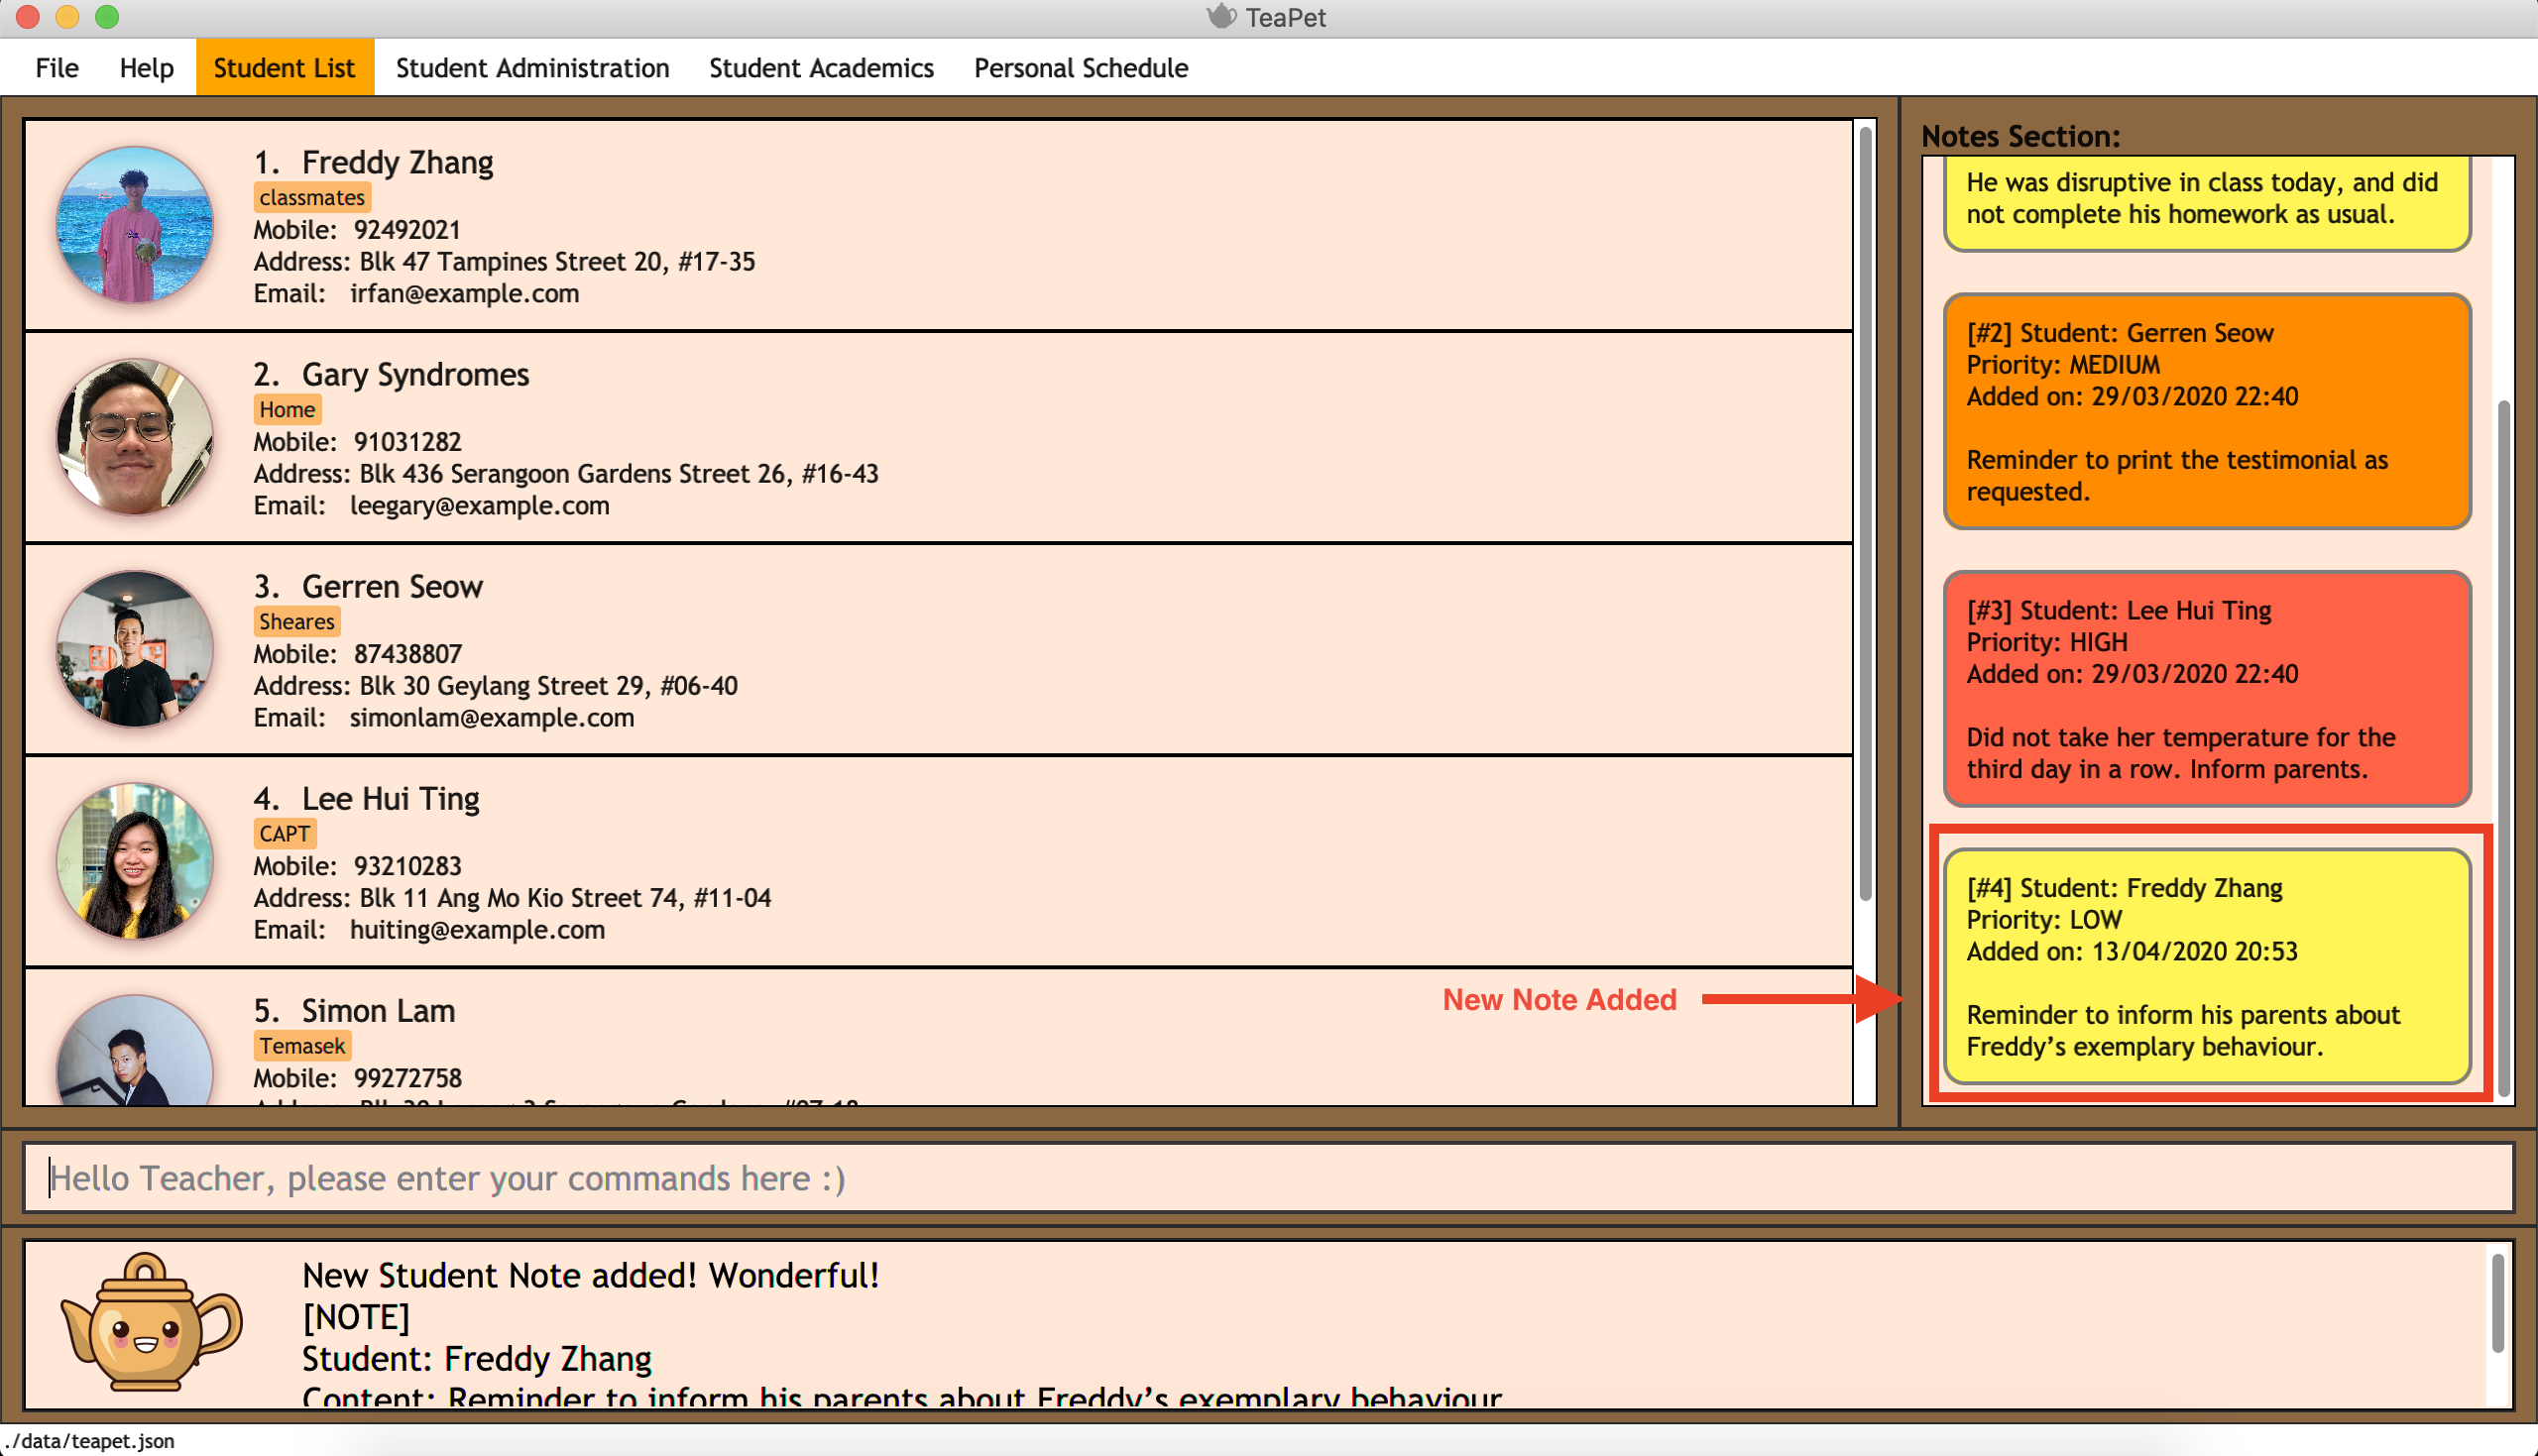Click mobile number 99272758
The width and height of the screenshot is (2538, 1456).
pyautogui.click(x=407, y=1077)
